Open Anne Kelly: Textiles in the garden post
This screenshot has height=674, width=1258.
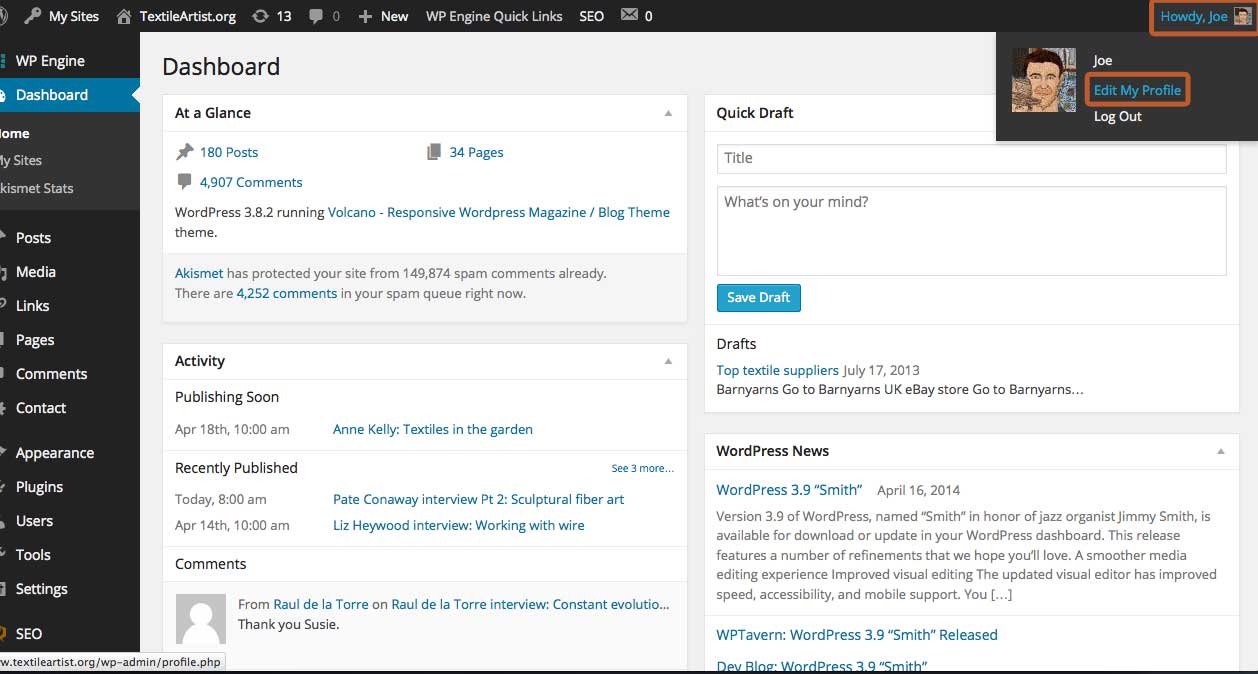pos(433,429)
